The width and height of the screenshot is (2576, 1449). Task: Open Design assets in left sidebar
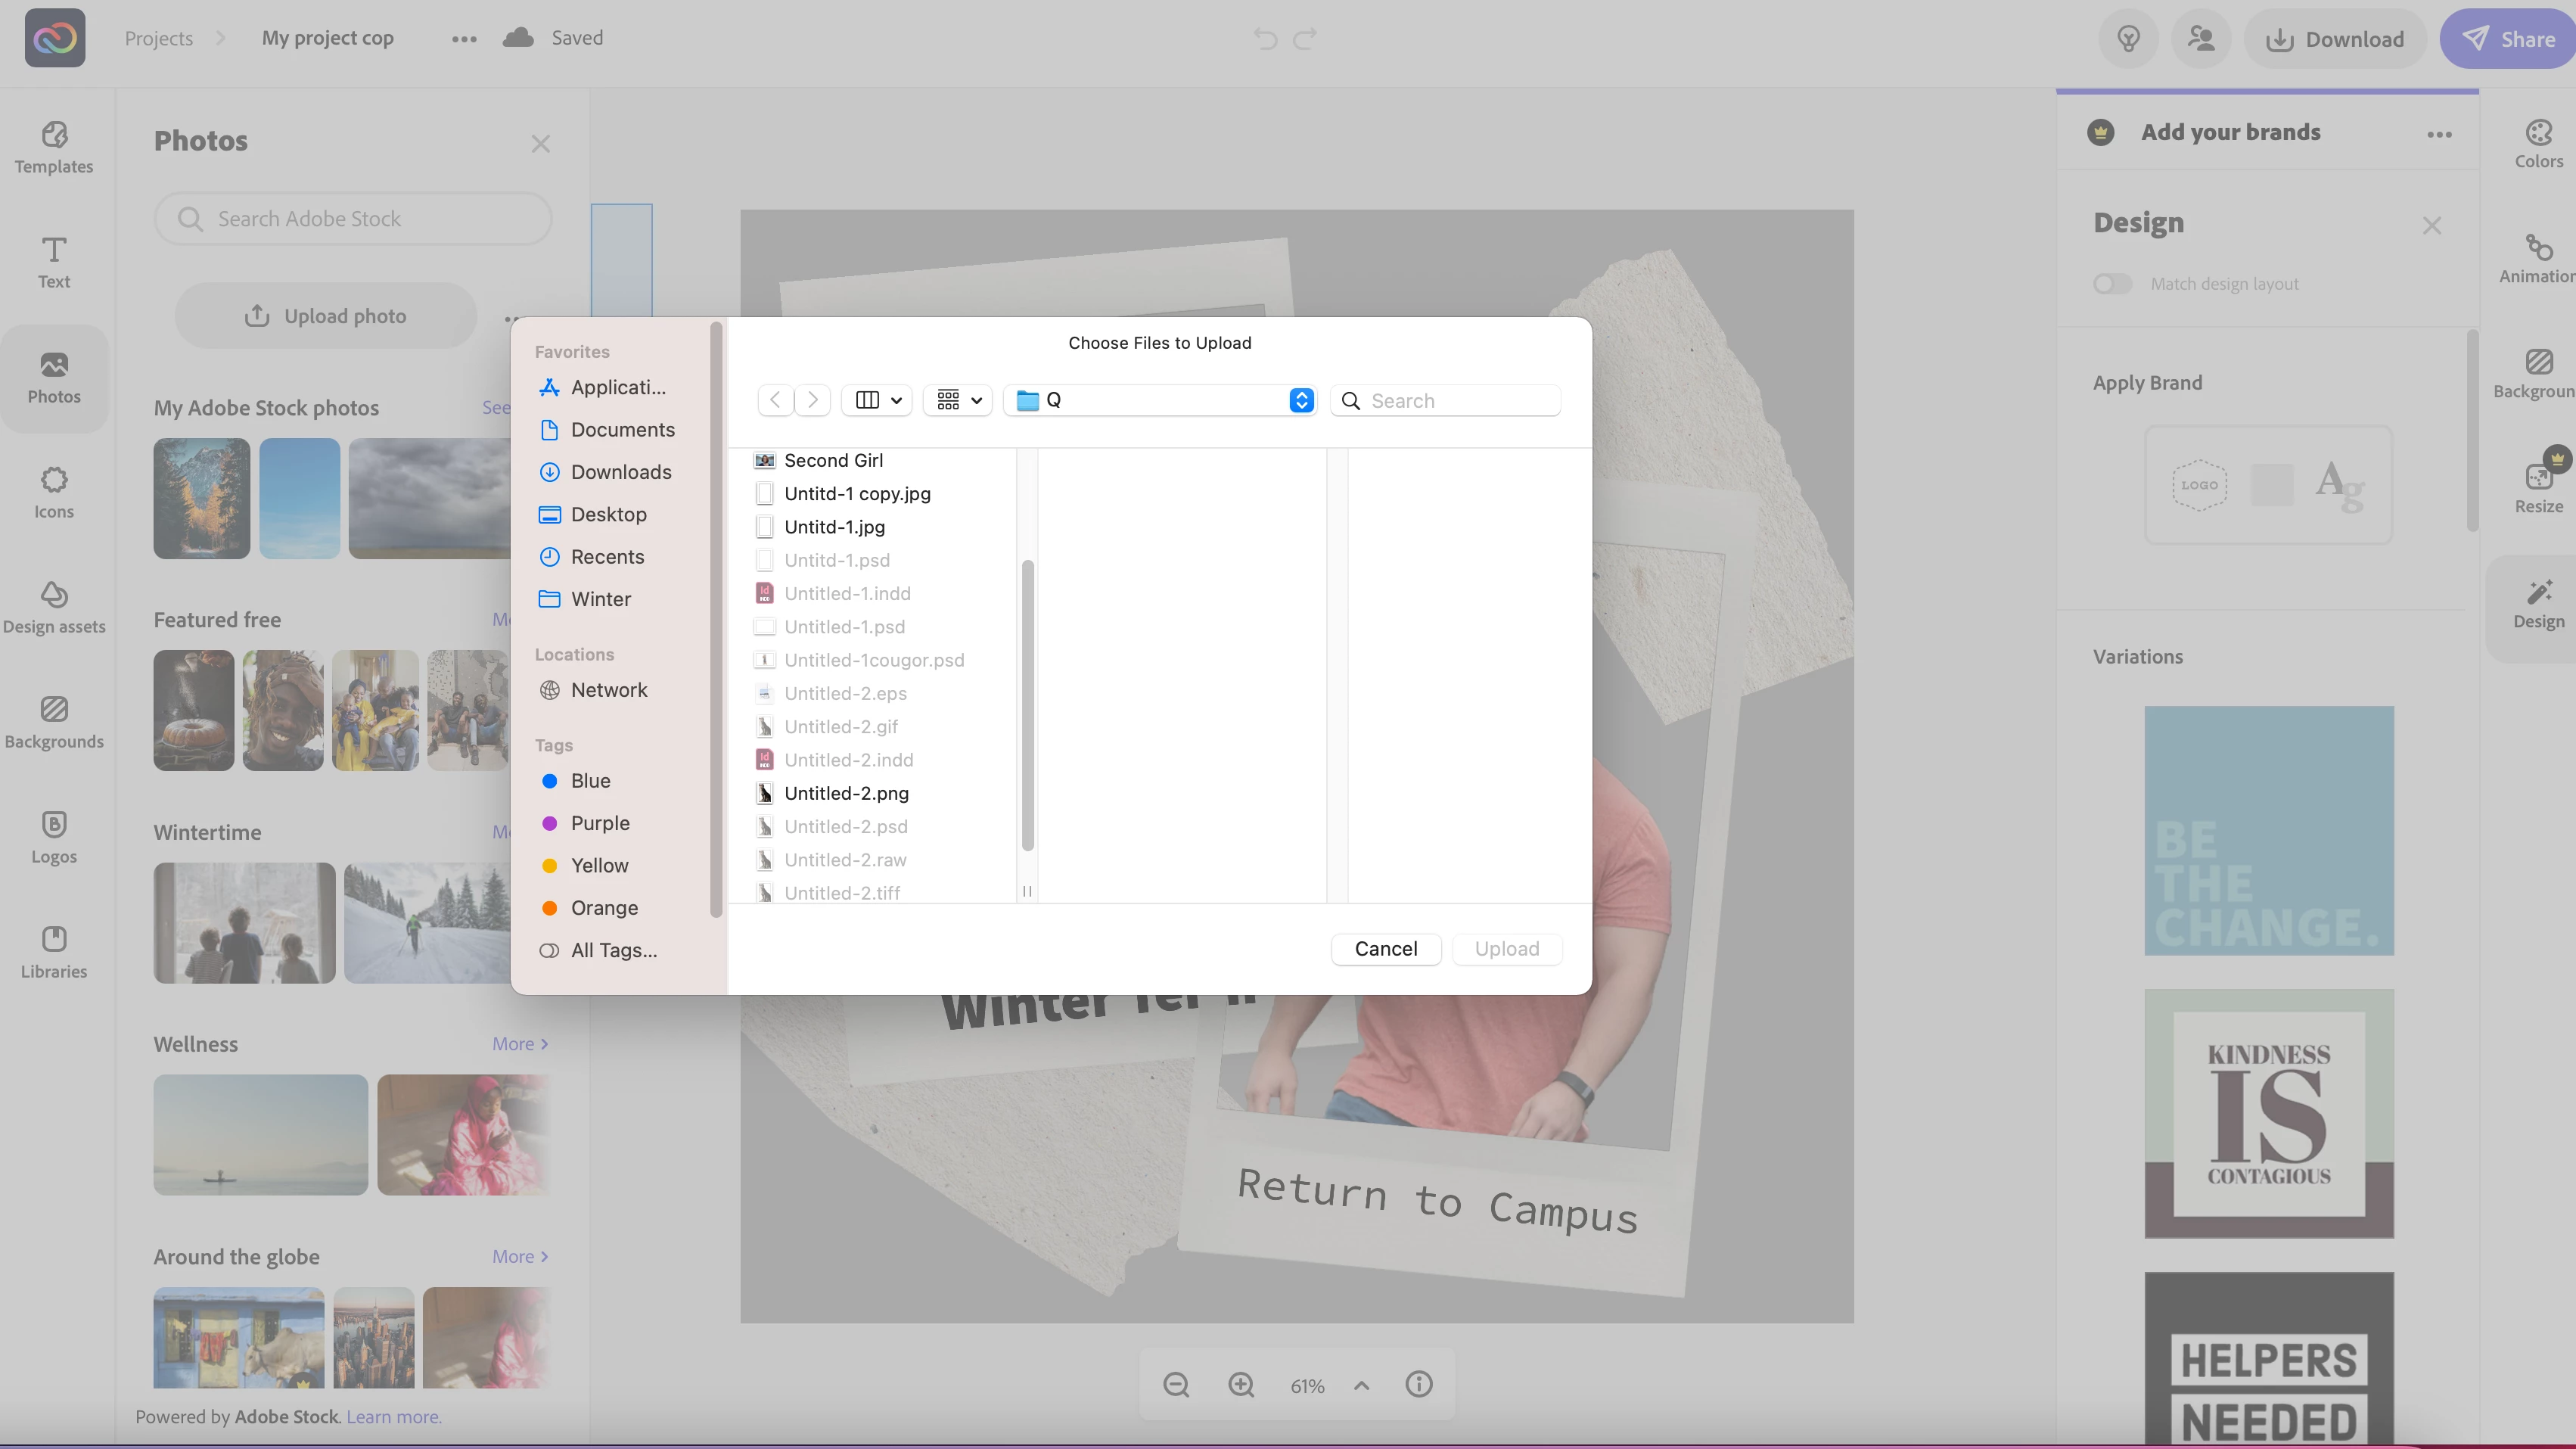pos(54,607)
